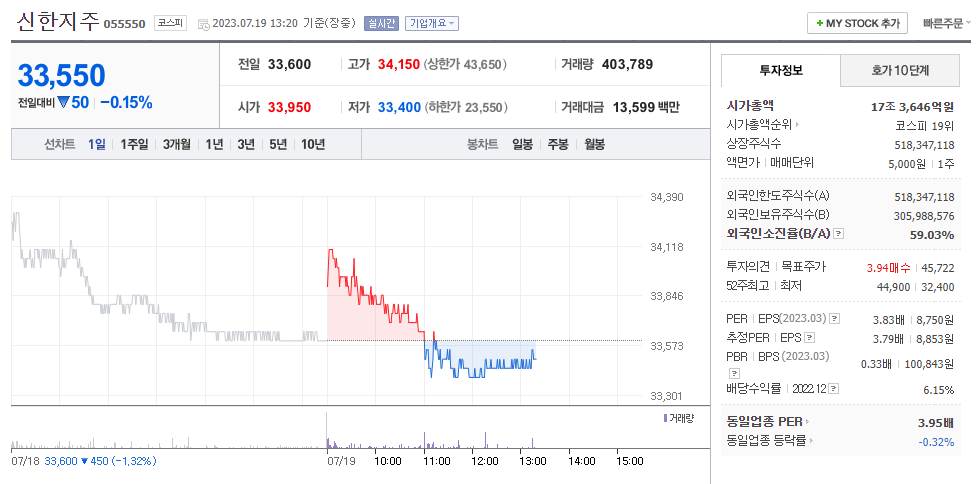Click 거래량 value 403,789

pyautogui.click(x=627, y=64)
